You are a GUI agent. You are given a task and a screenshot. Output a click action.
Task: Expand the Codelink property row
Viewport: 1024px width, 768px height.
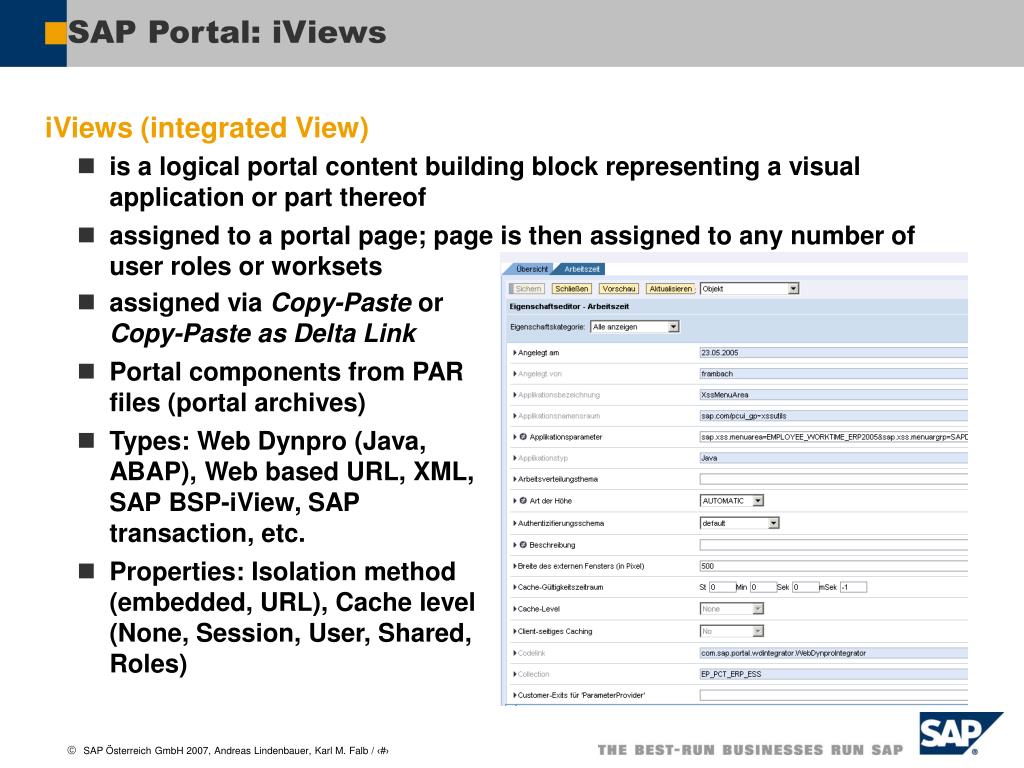[515, 653]
